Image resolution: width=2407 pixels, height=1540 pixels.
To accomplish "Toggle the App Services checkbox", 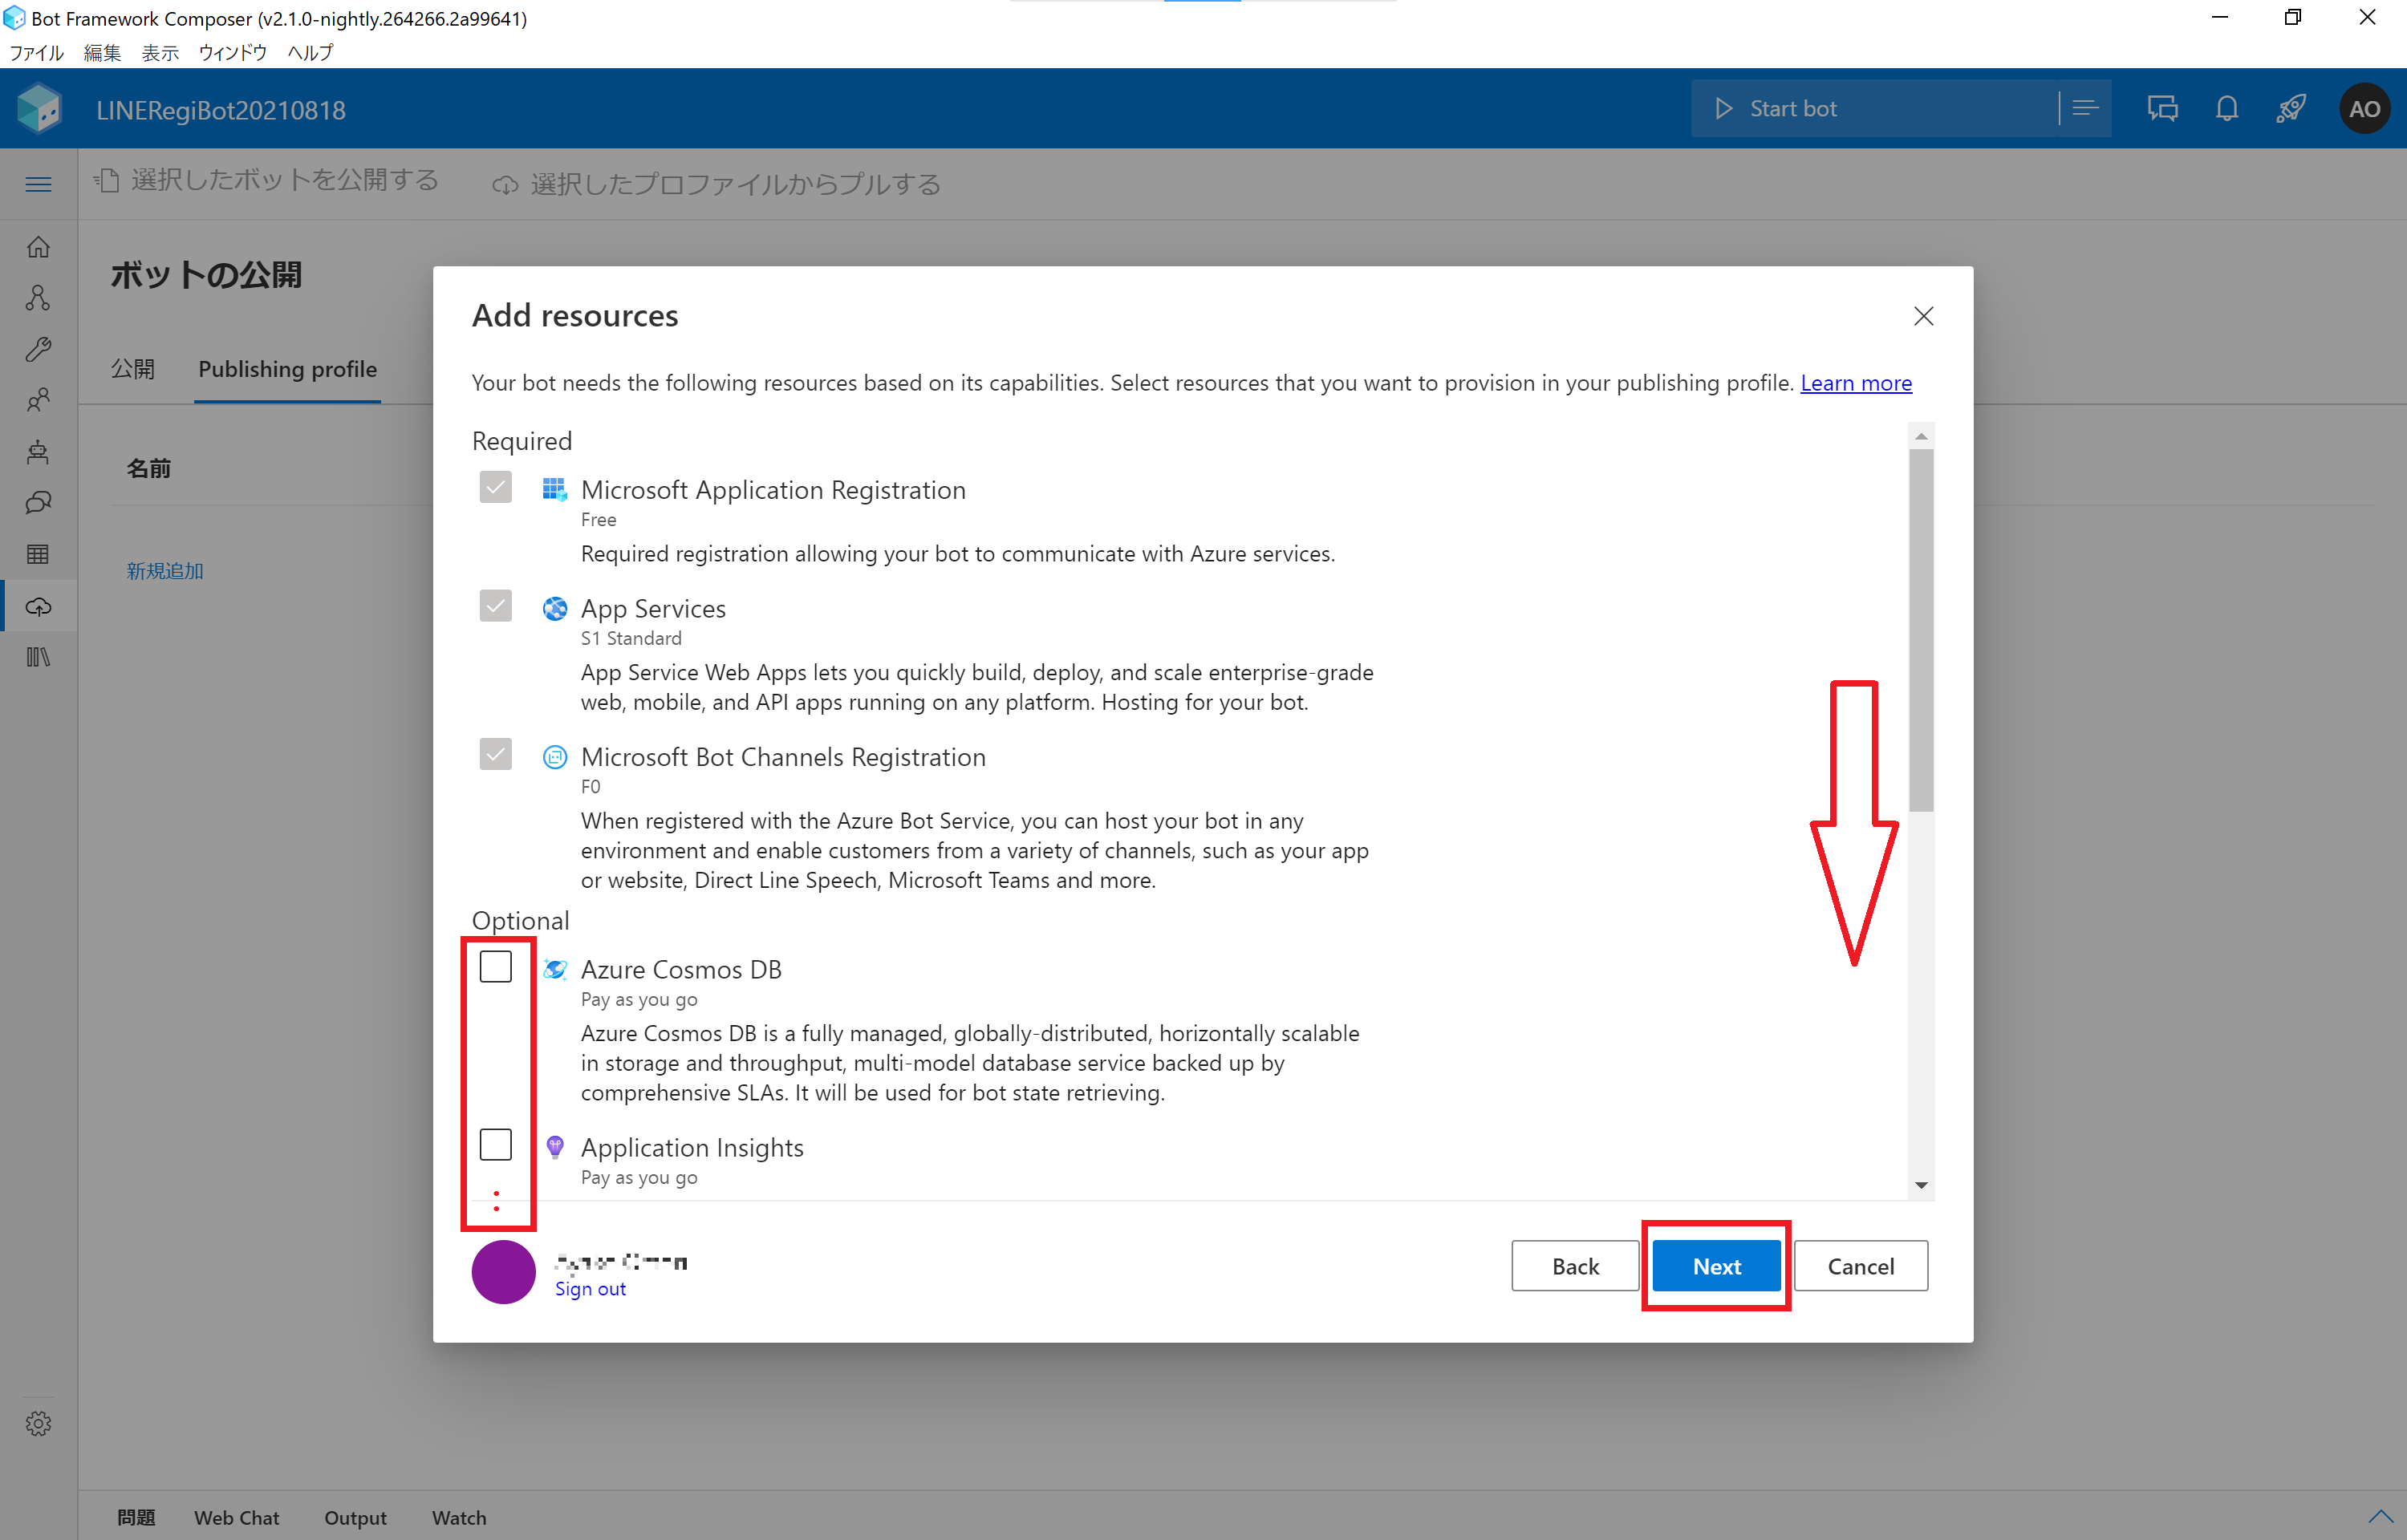I will pos(495,606).
